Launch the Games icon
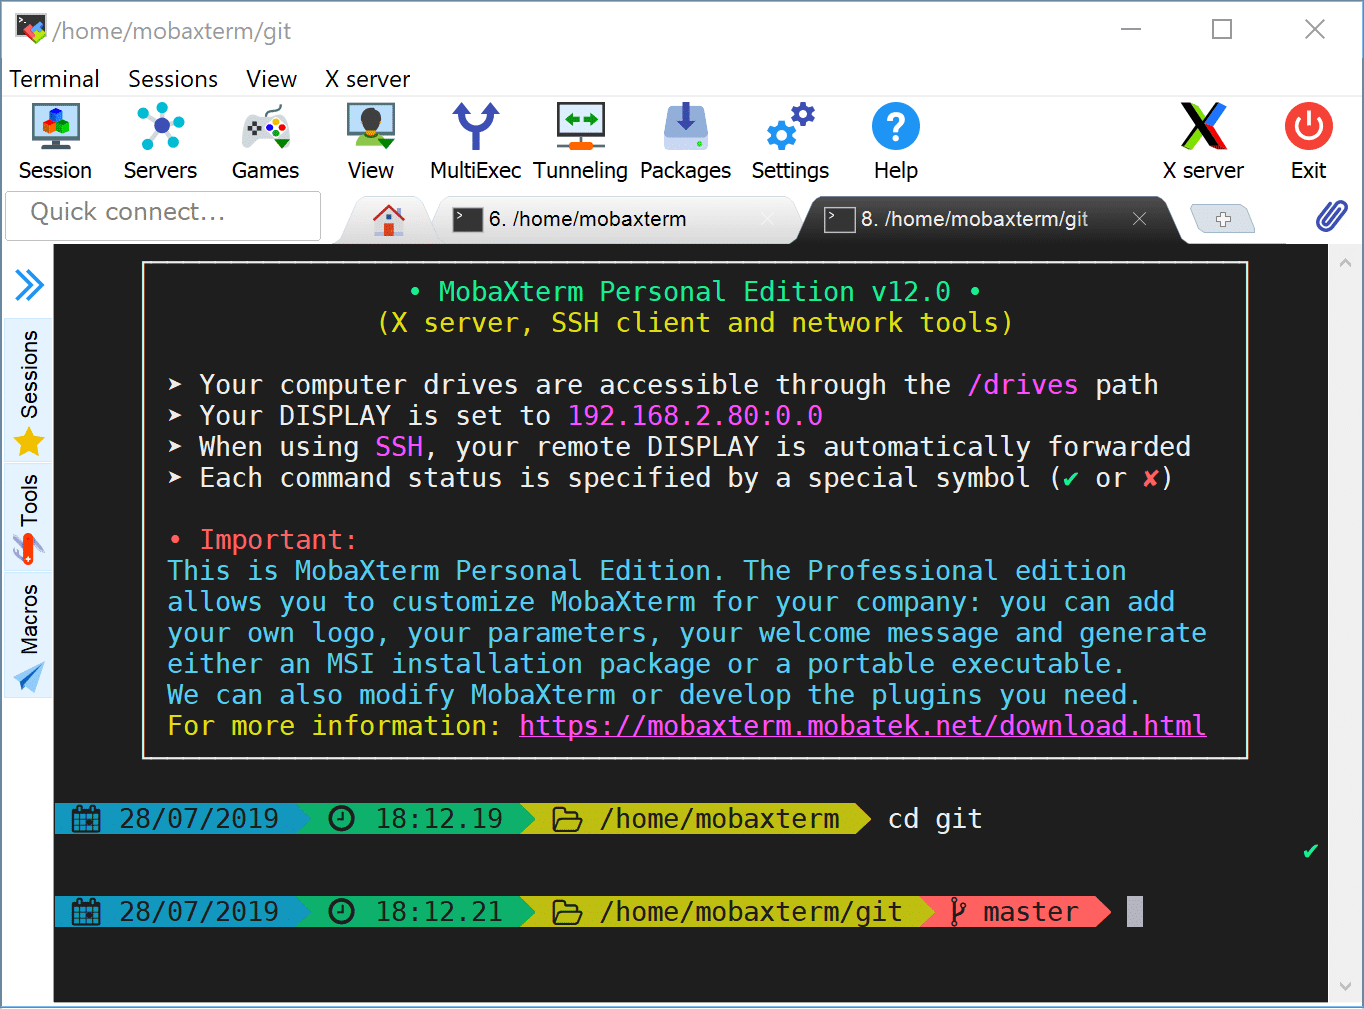 [265, 142]
